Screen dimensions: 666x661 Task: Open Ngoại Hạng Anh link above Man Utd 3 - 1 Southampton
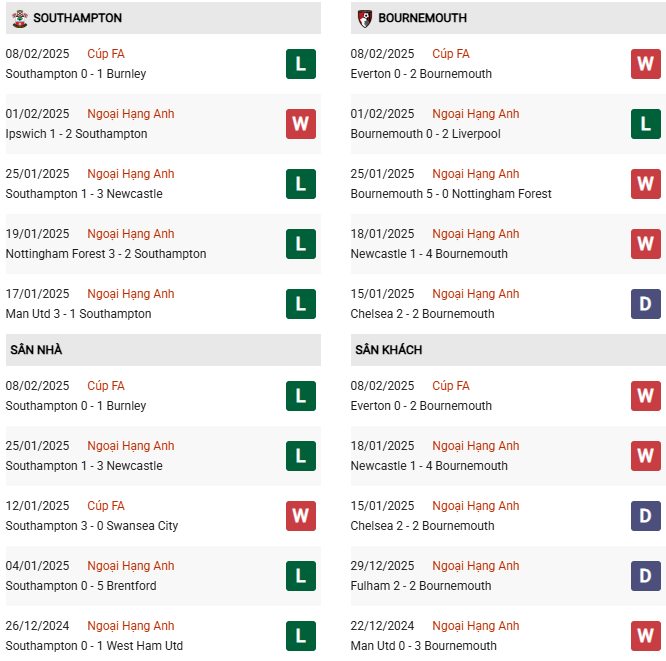(x=130, y=294)
